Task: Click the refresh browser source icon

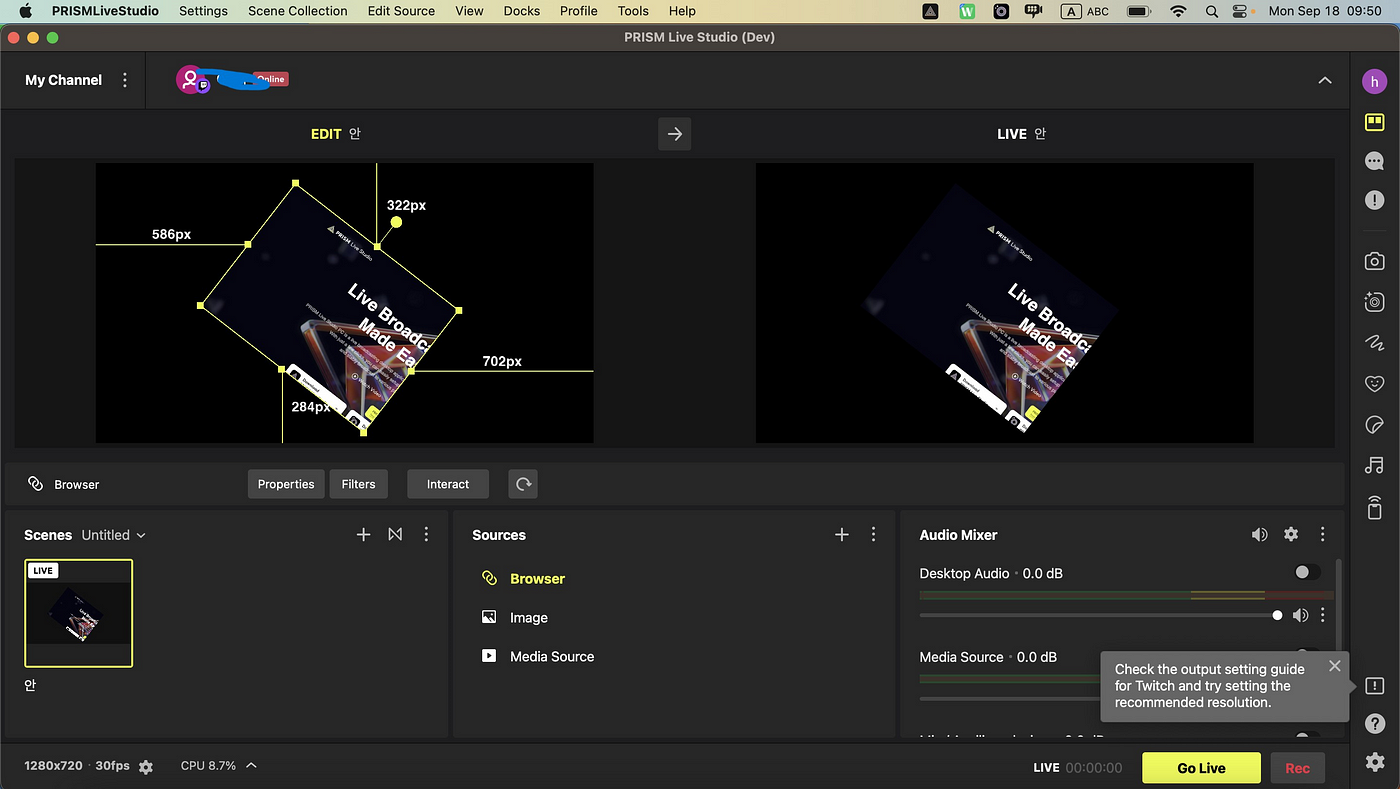Action: pyautogui.click(x=523, y=484)
